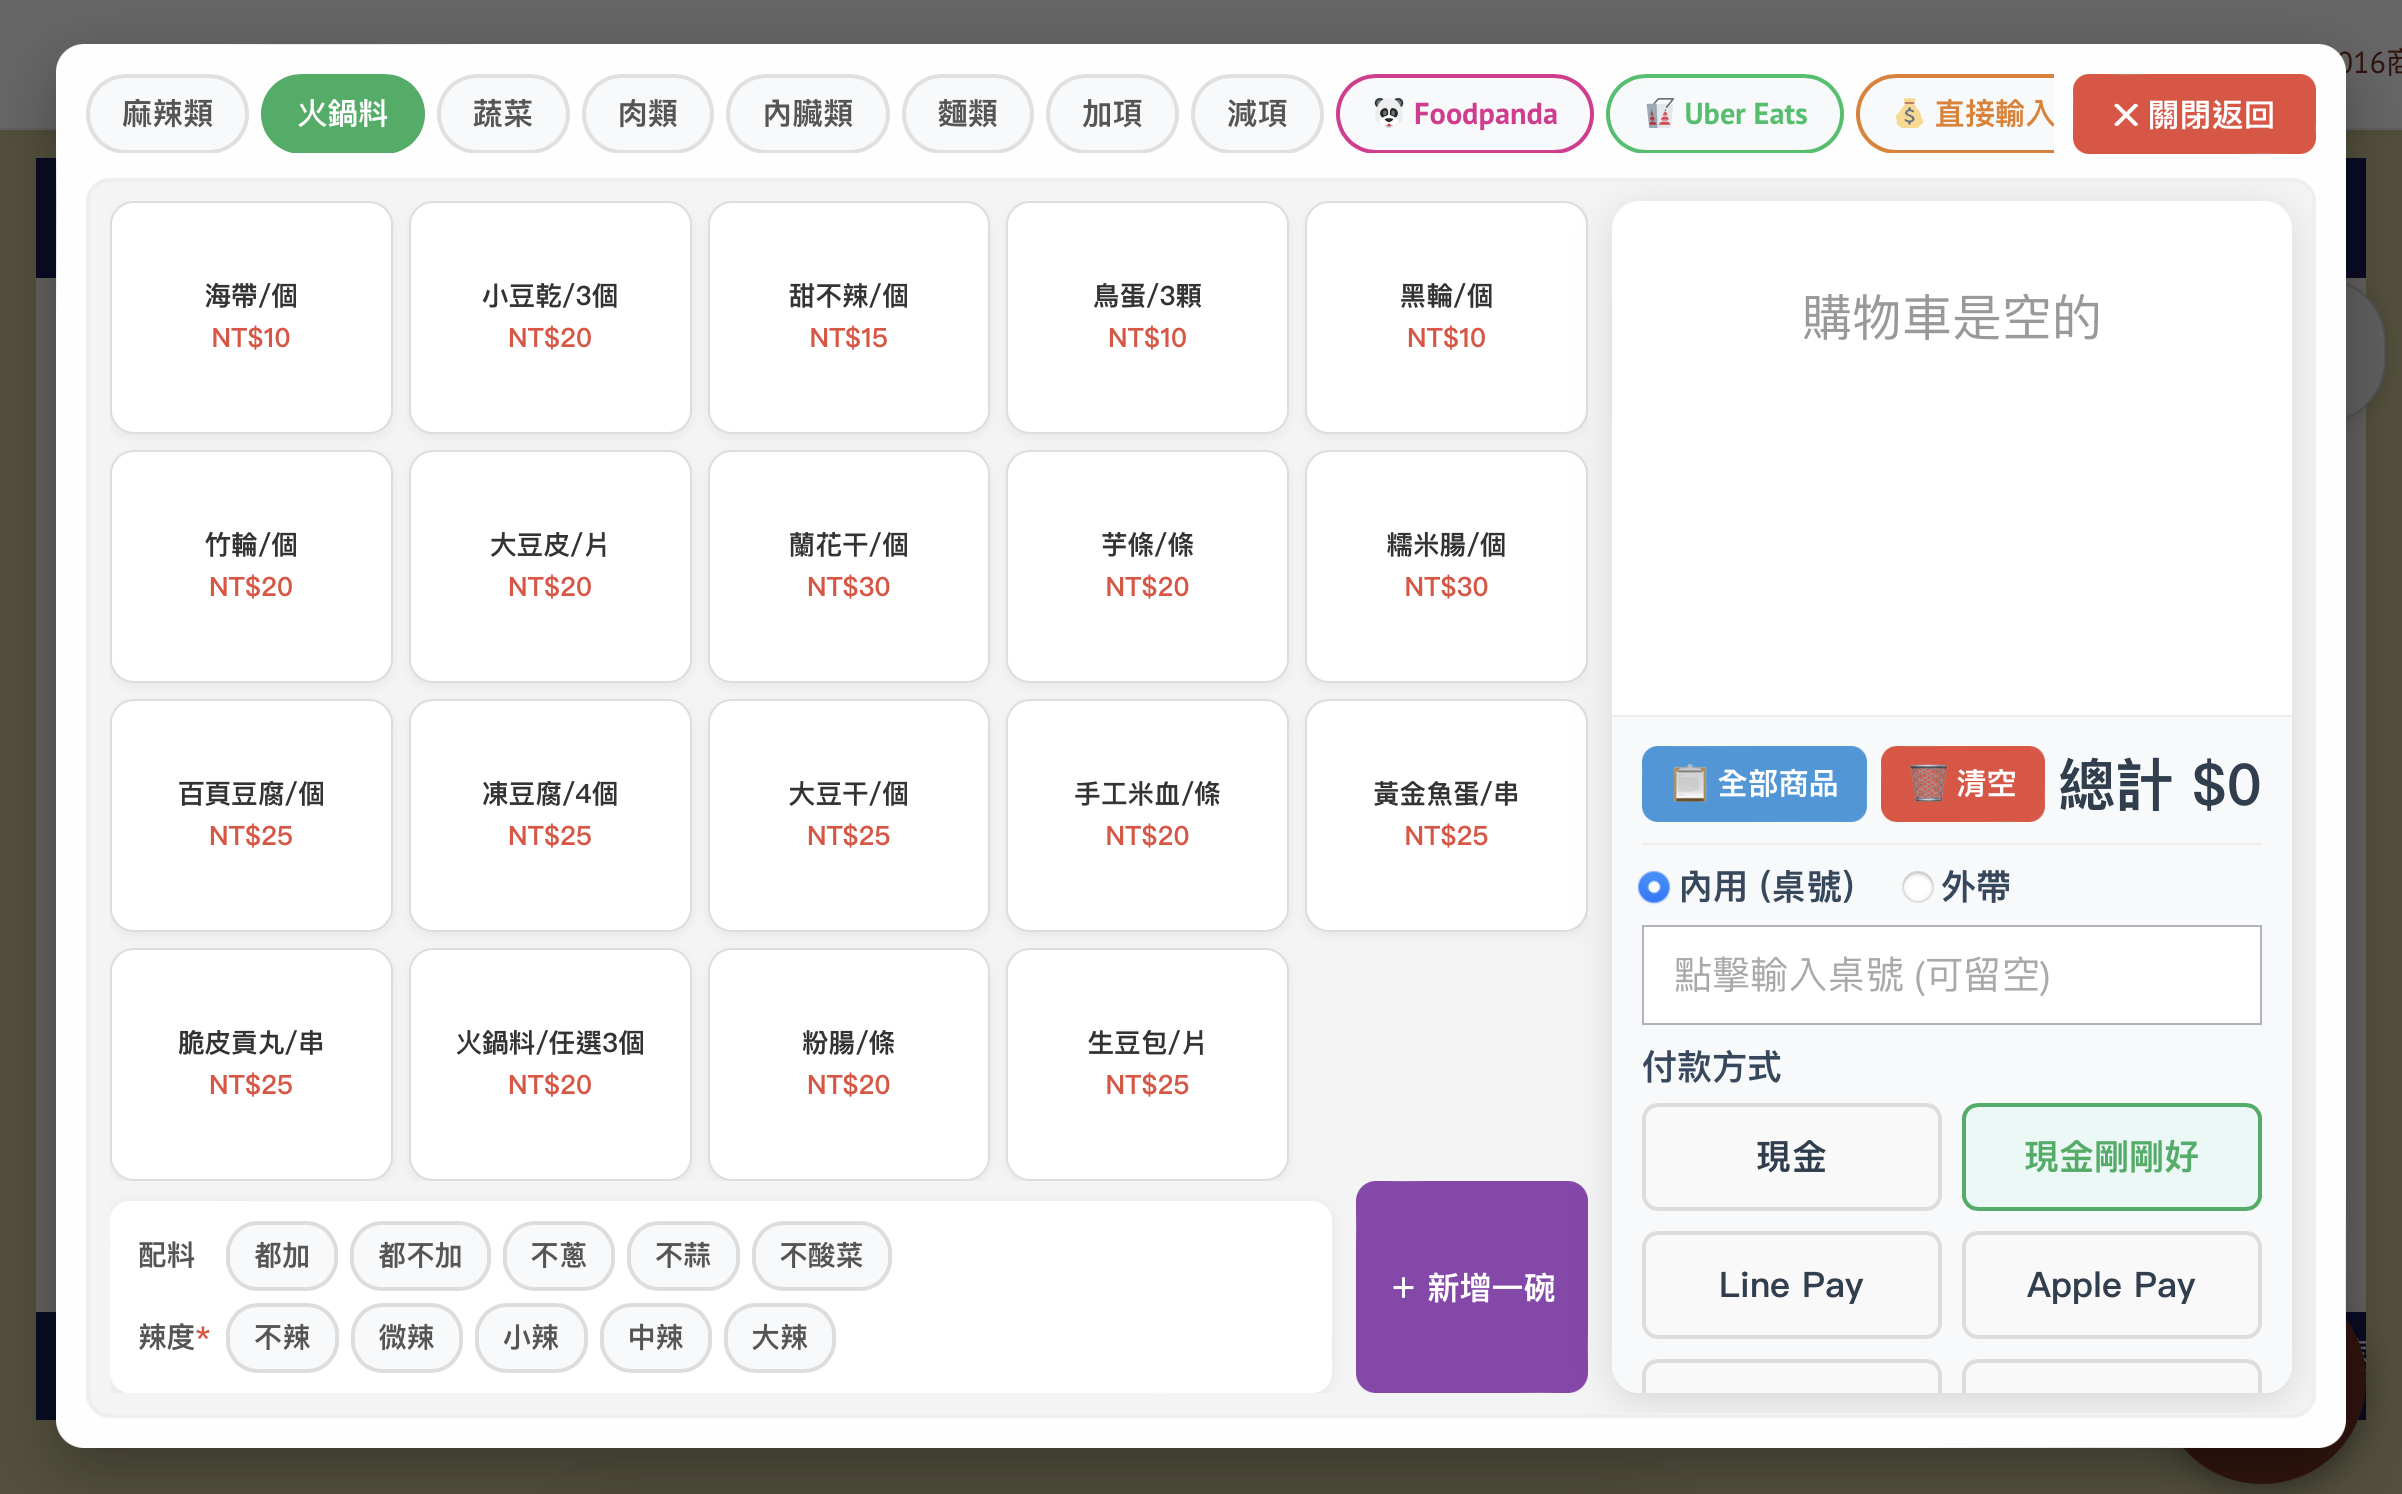Image resolution: width=2402 pixels, height=1494 pixels.
Task: Toggle the 都加 topping option
Action: pos(282,1256)
